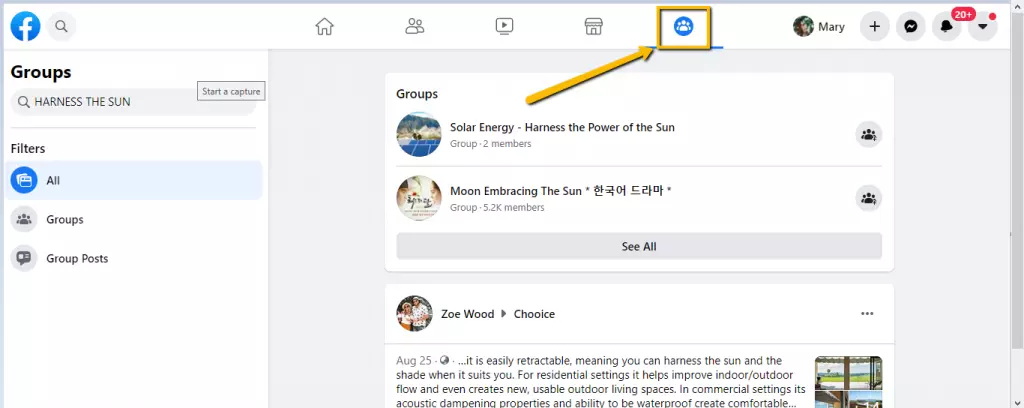
Task: Open Moon Embracing The Sun group thumbnail
Action: pyautogui.click(x=419, y=198)
